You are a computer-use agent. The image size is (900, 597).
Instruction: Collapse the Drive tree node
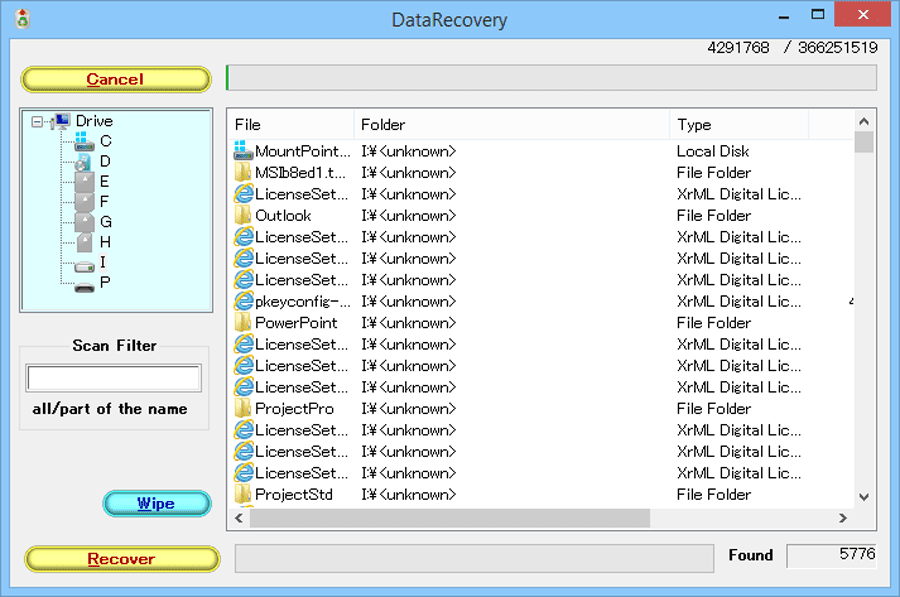(37, 122)
